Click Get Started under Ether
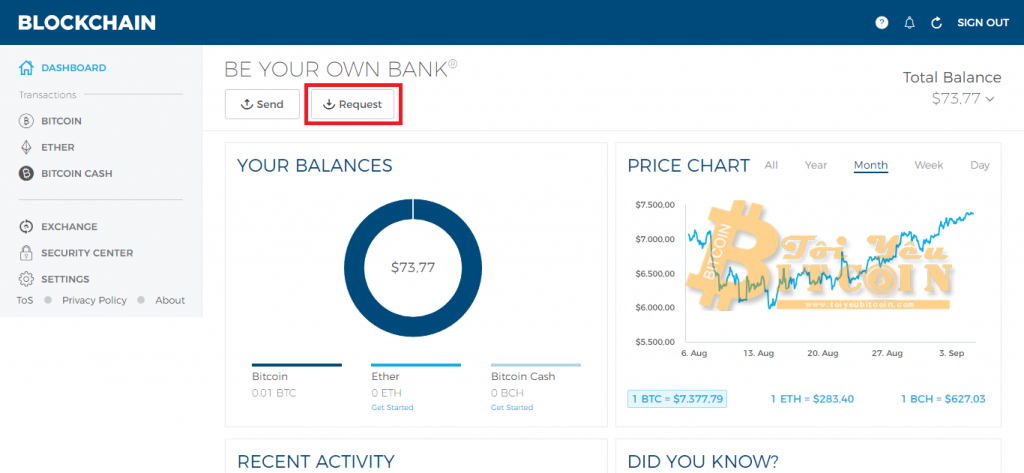The height and width of the screenshot is (473, 1024). (392, 407)
